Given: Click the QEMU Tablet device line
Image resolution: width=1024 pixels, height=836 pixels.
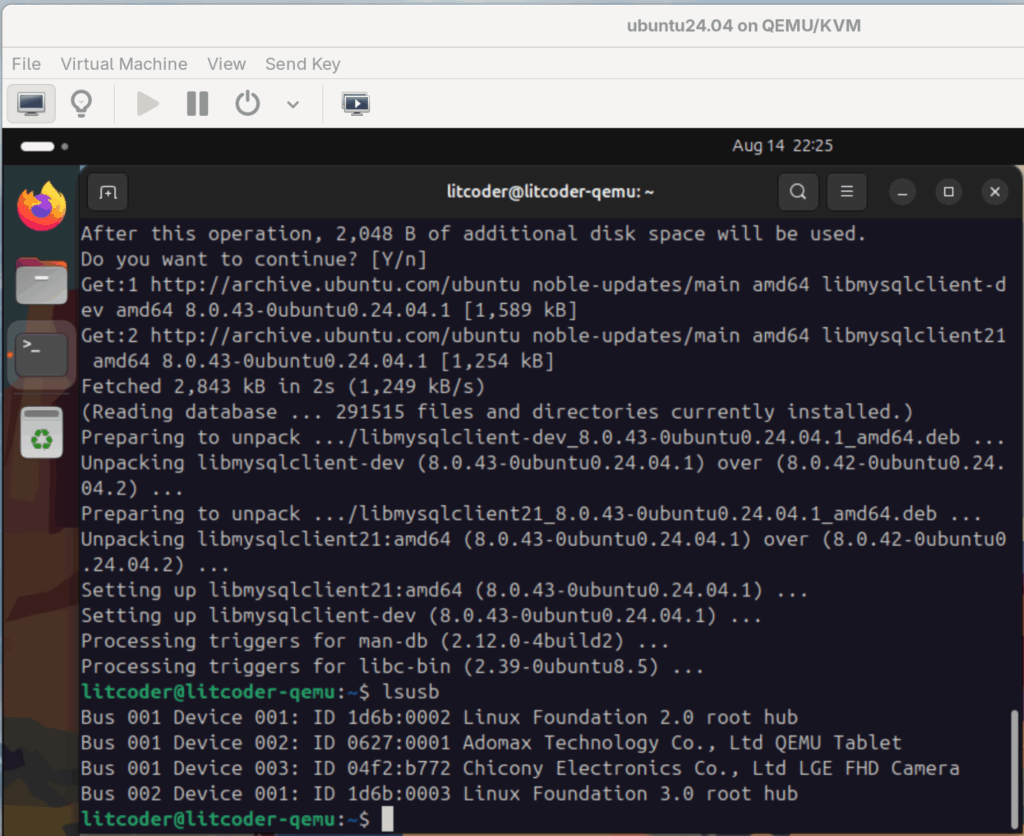Looking at the screenshot, I should [491, 743].
